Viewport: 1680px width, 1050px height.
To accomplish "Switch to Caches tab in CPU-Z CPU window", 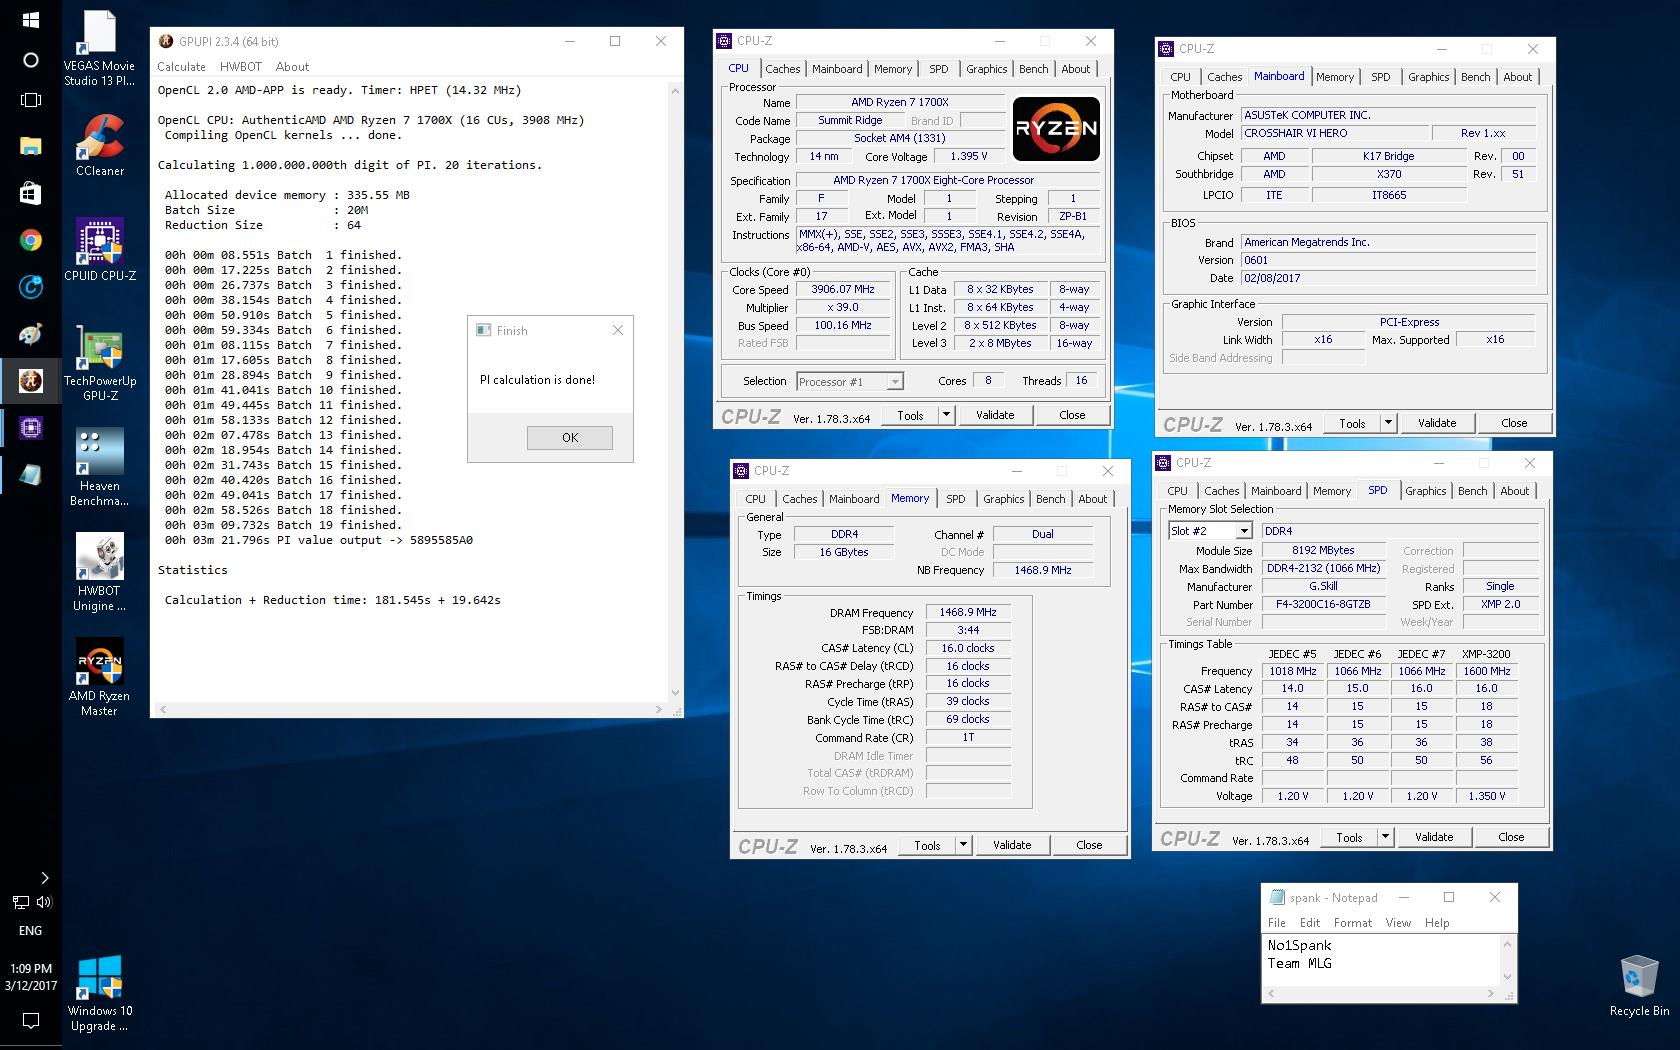I will [x=782, y=69].
